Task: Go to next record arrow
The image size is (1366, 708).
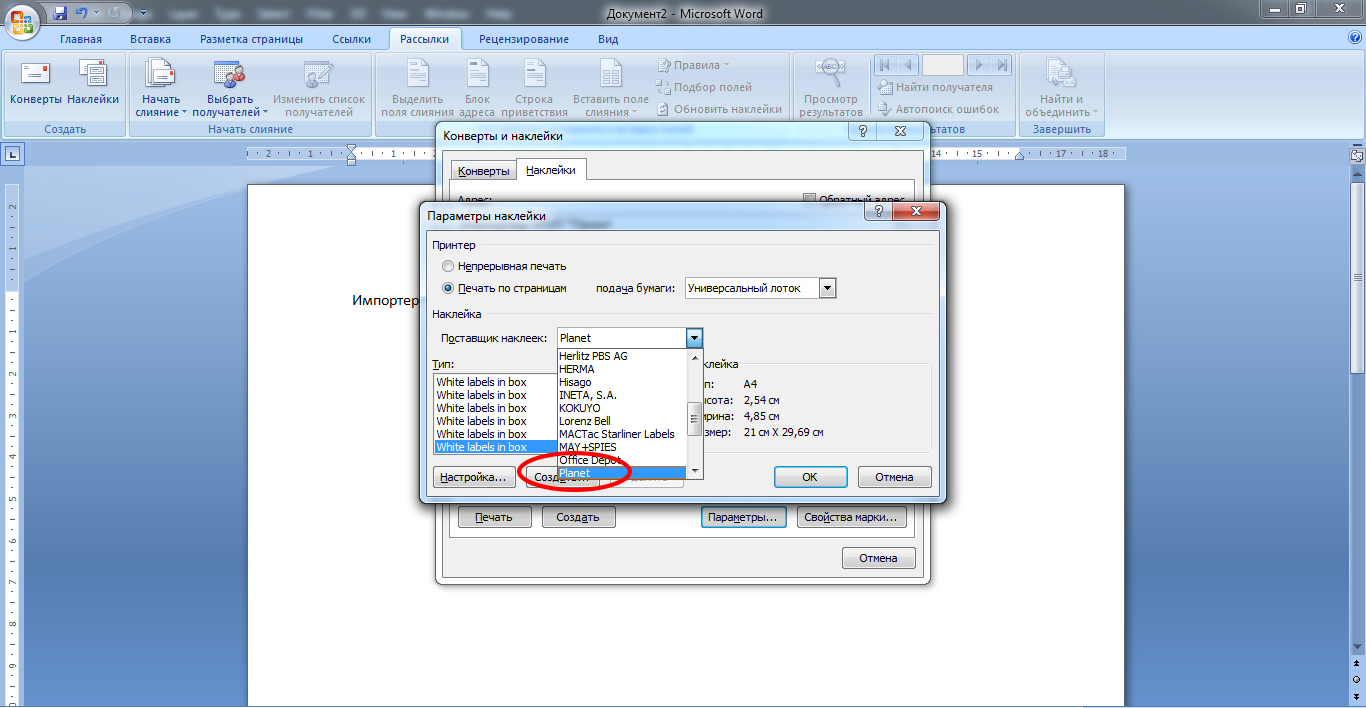Action: click(978, 65)
